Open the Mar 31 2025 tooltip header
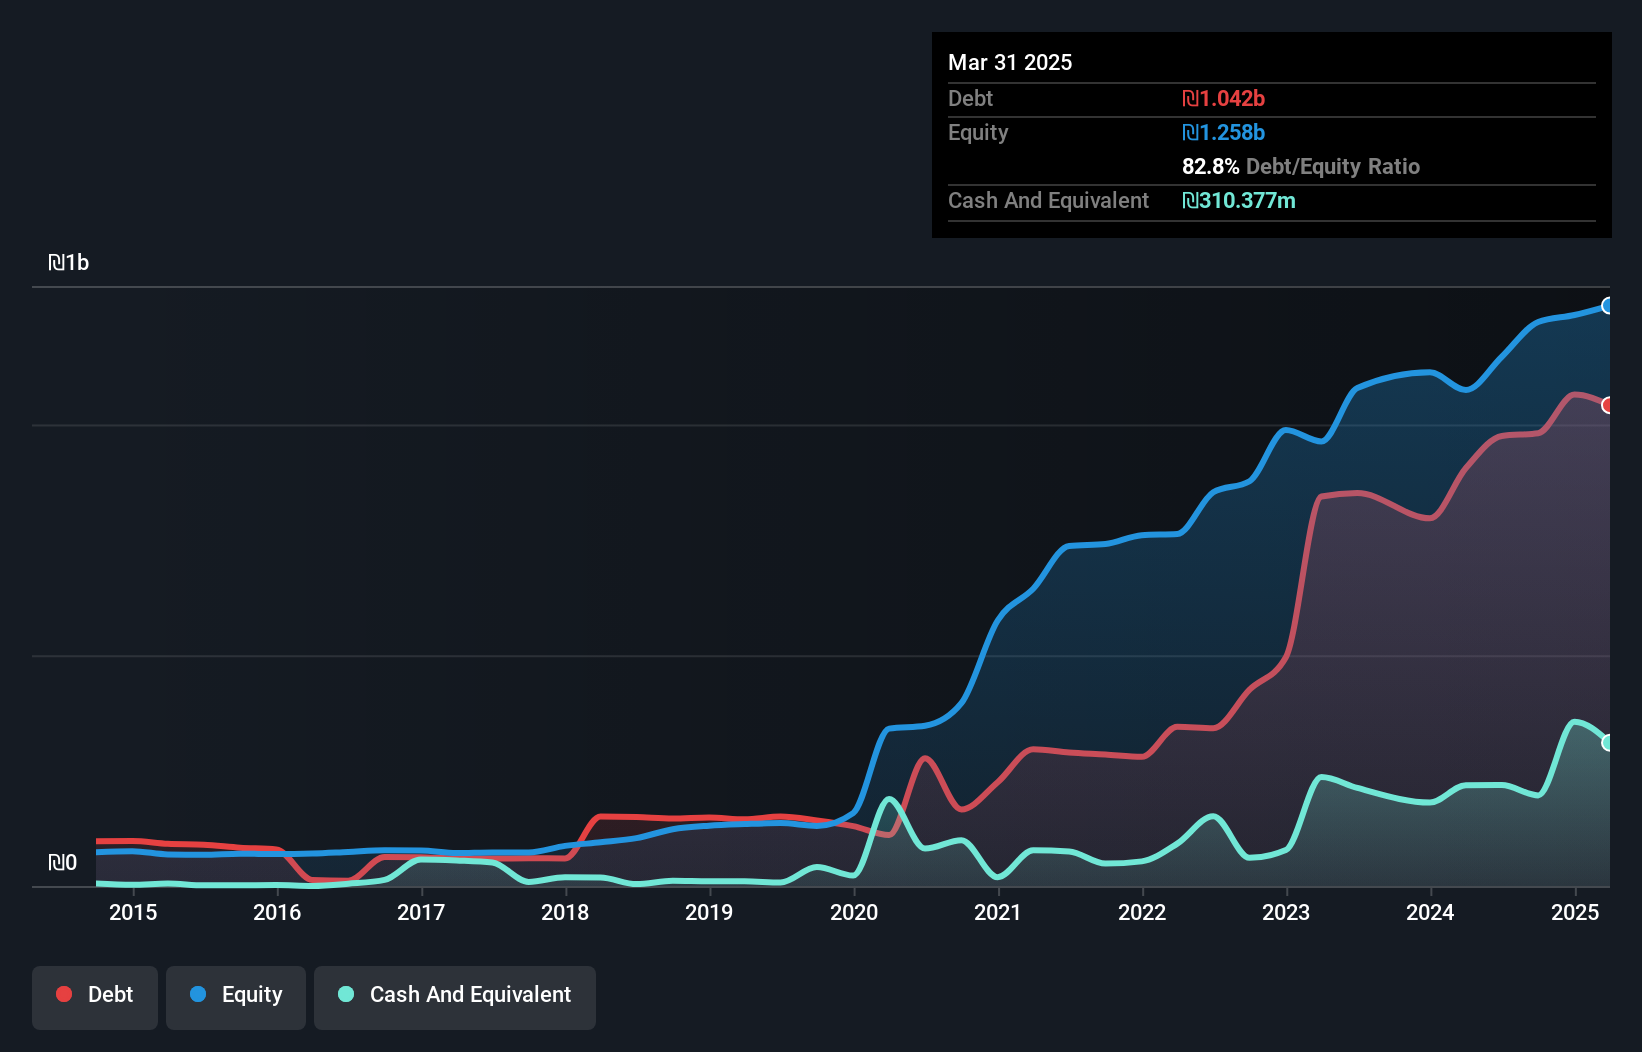 (x=1010, y=62)
